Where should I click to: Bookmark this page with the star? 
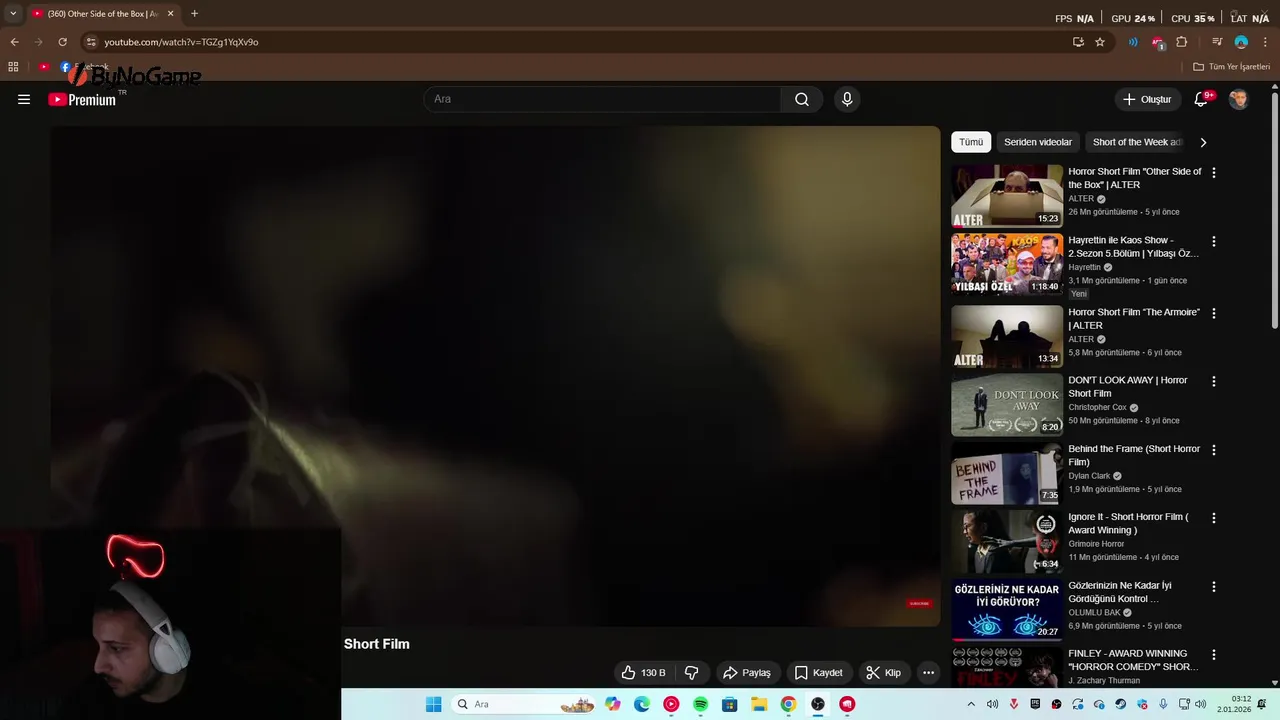(1100, 42)
